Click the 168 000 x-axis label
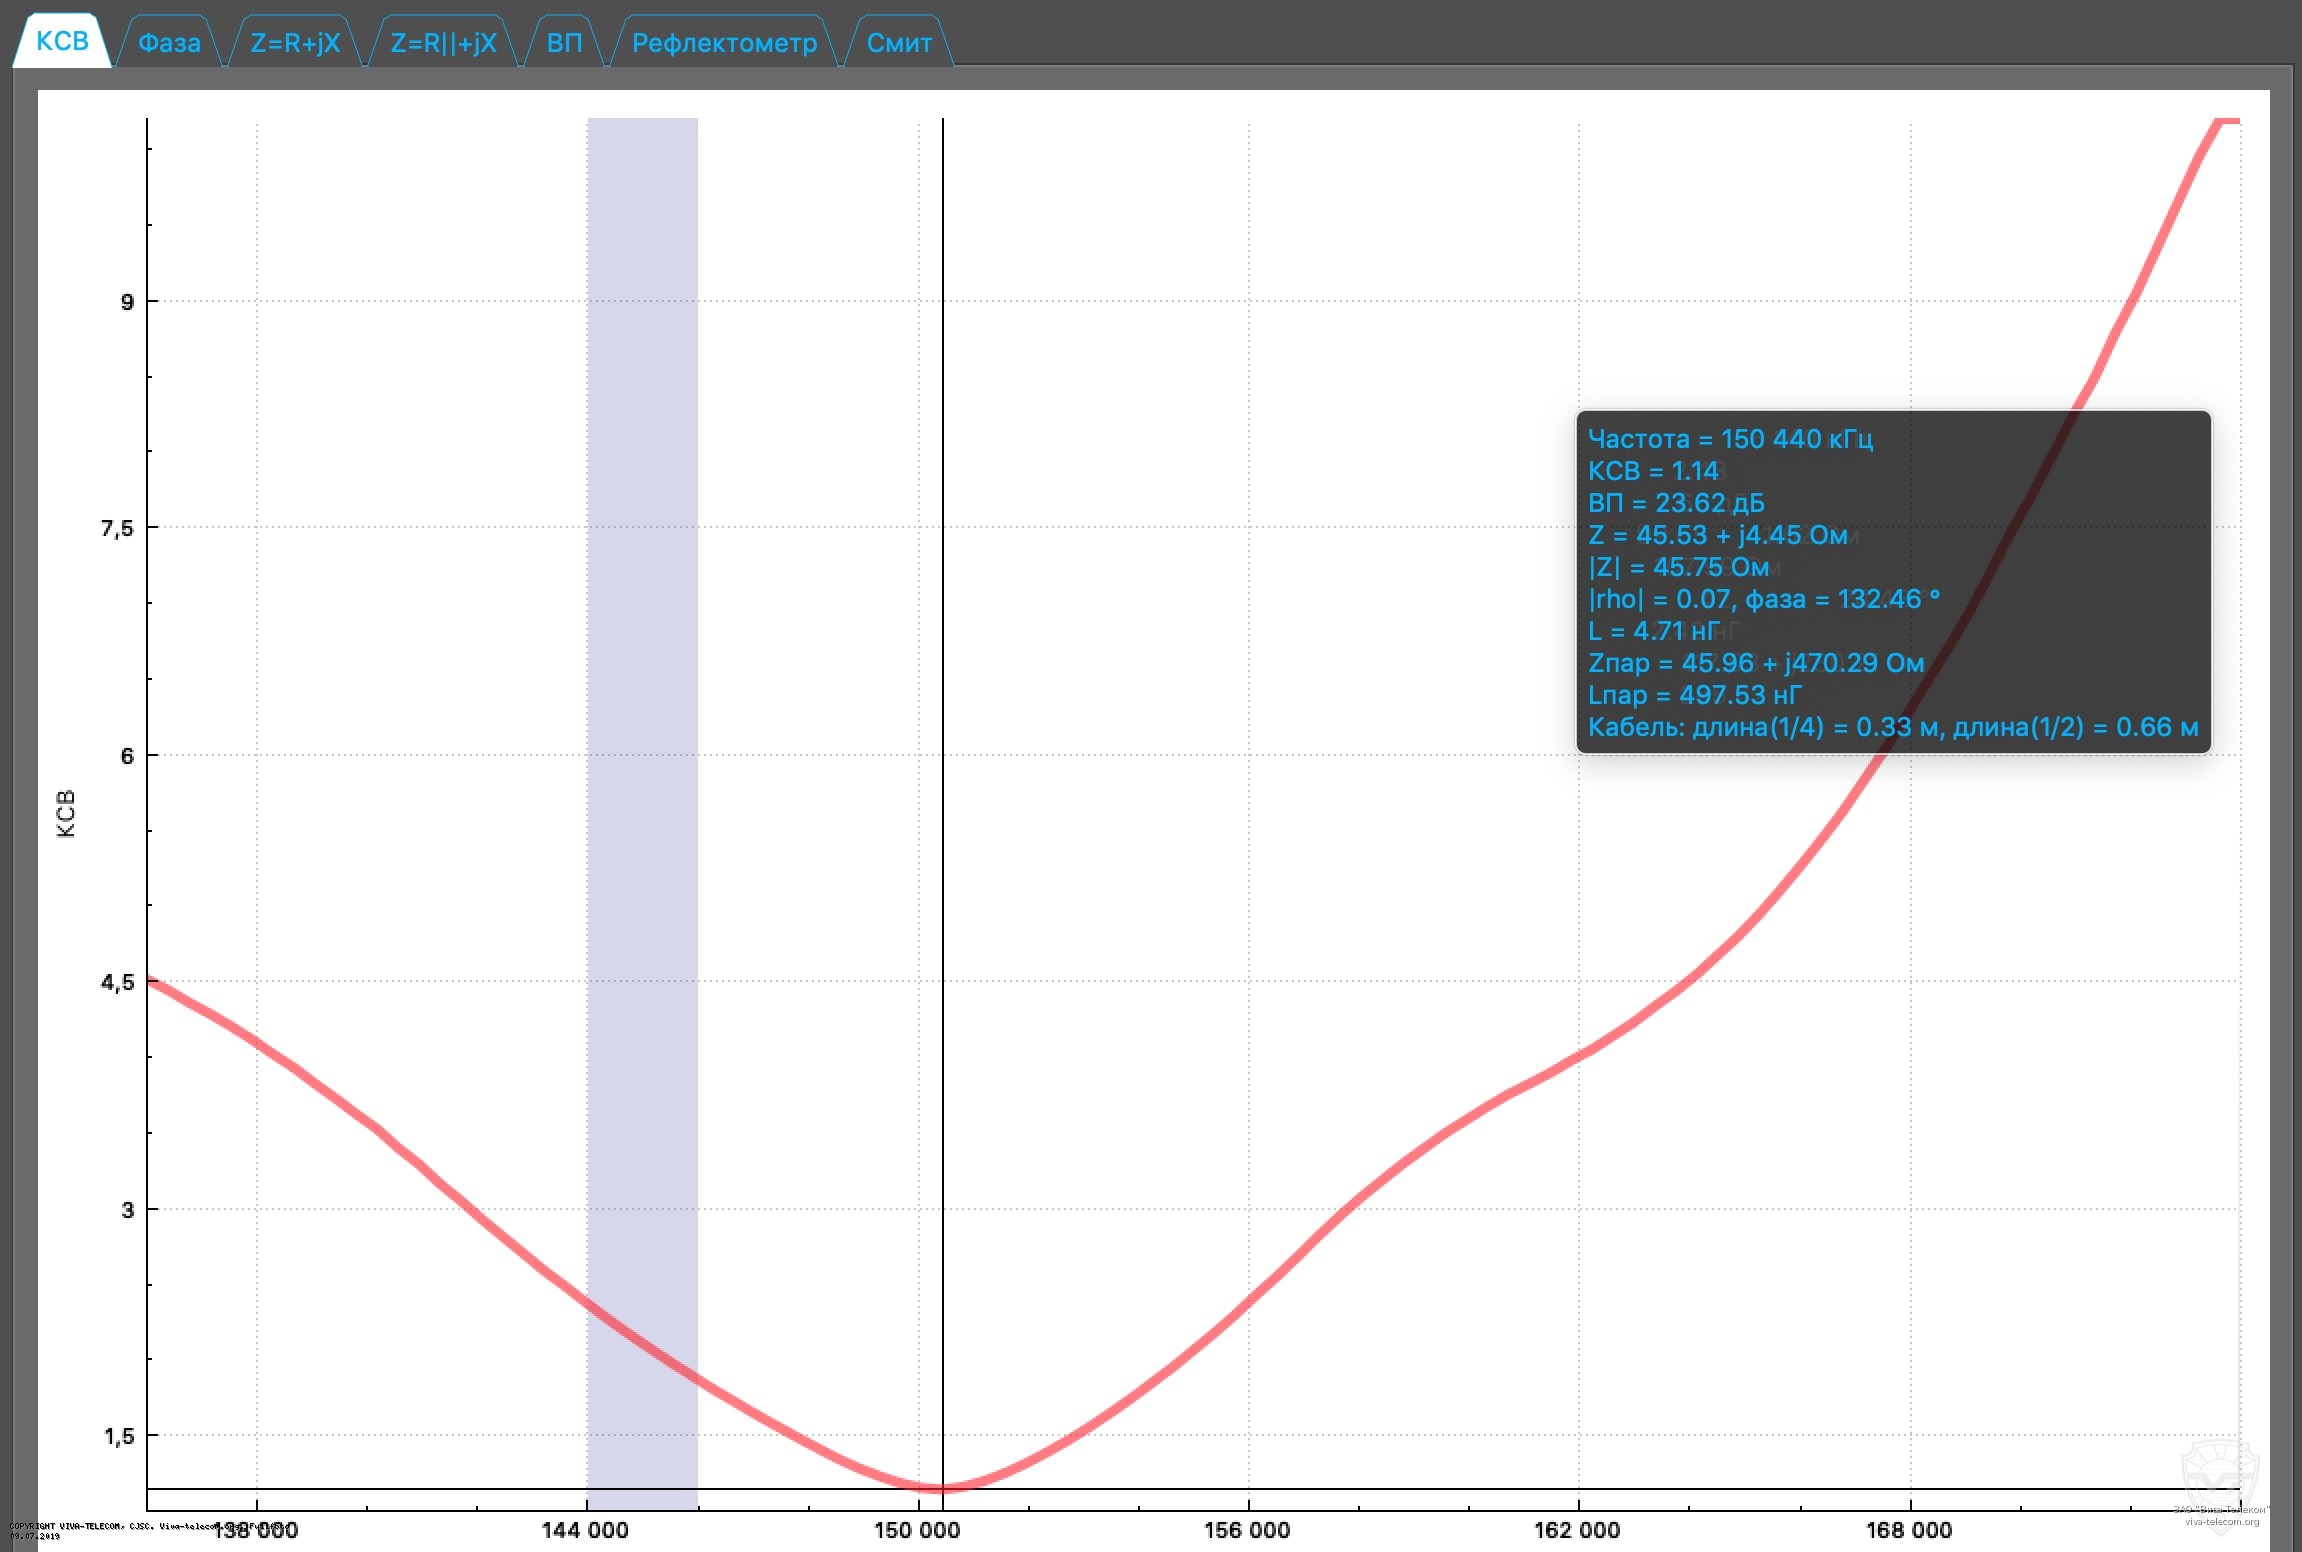2302x1552 pixels. tap(1908, 1530)
